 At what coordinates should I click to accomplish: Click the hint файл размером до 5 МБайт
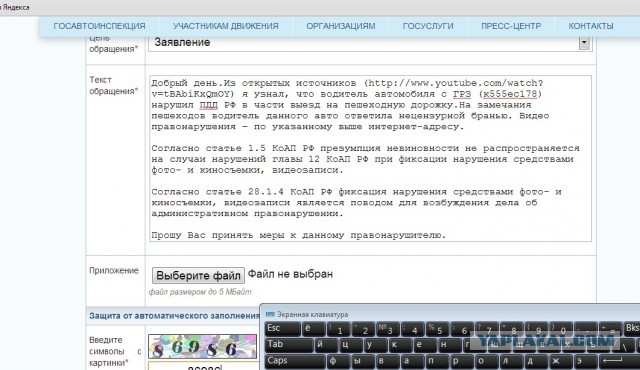pyautogui.click(x=200, y=292)
